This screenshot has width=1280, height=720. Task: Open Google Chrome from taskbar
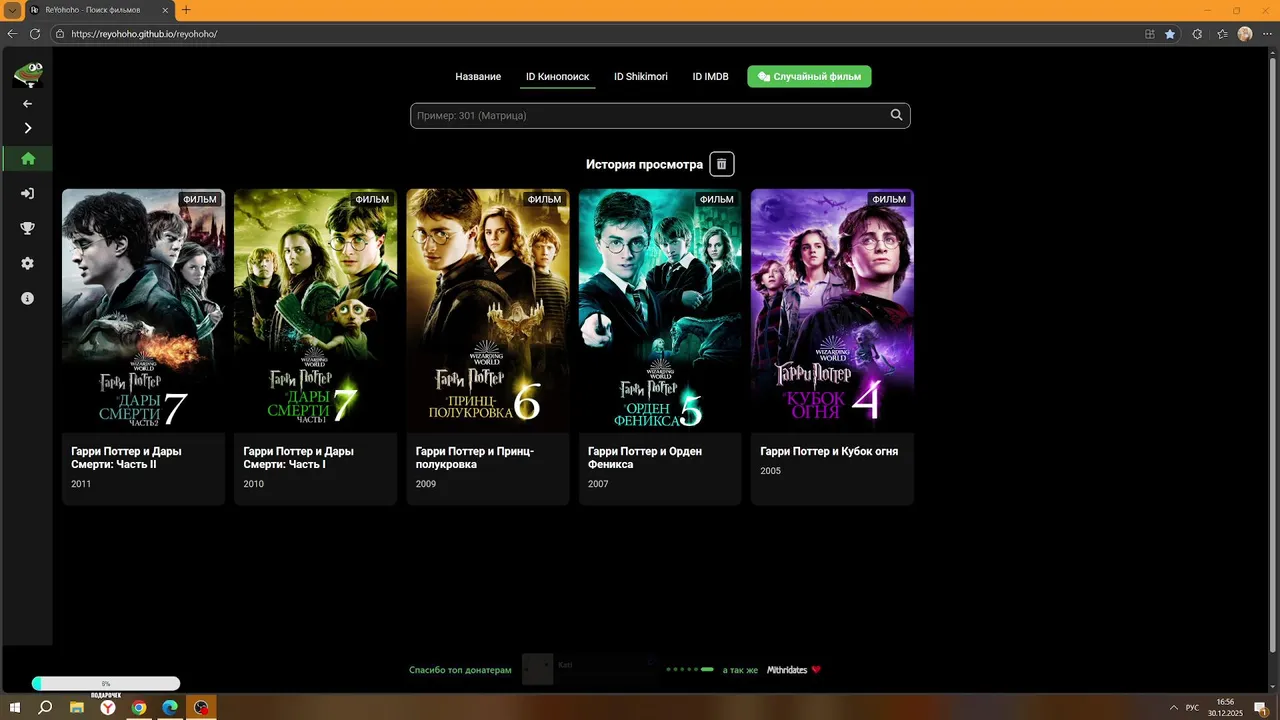(139, 707)
